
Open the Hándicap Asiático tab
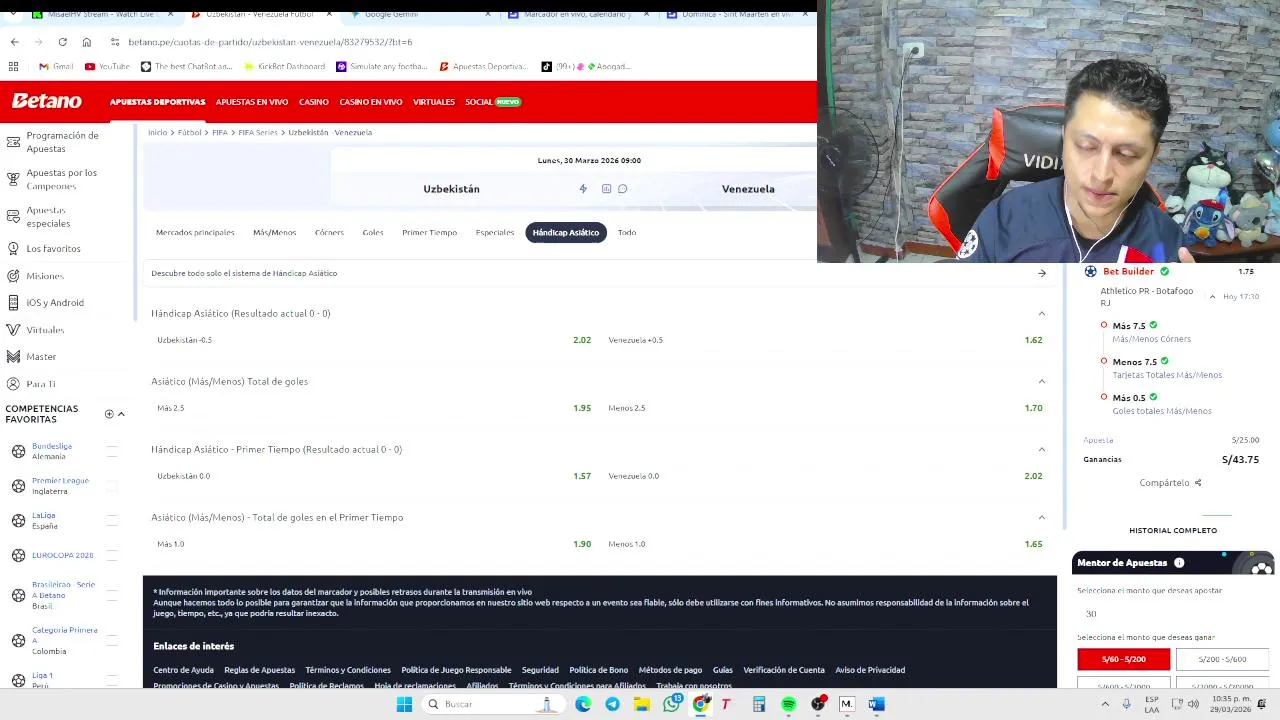(566, 232)
